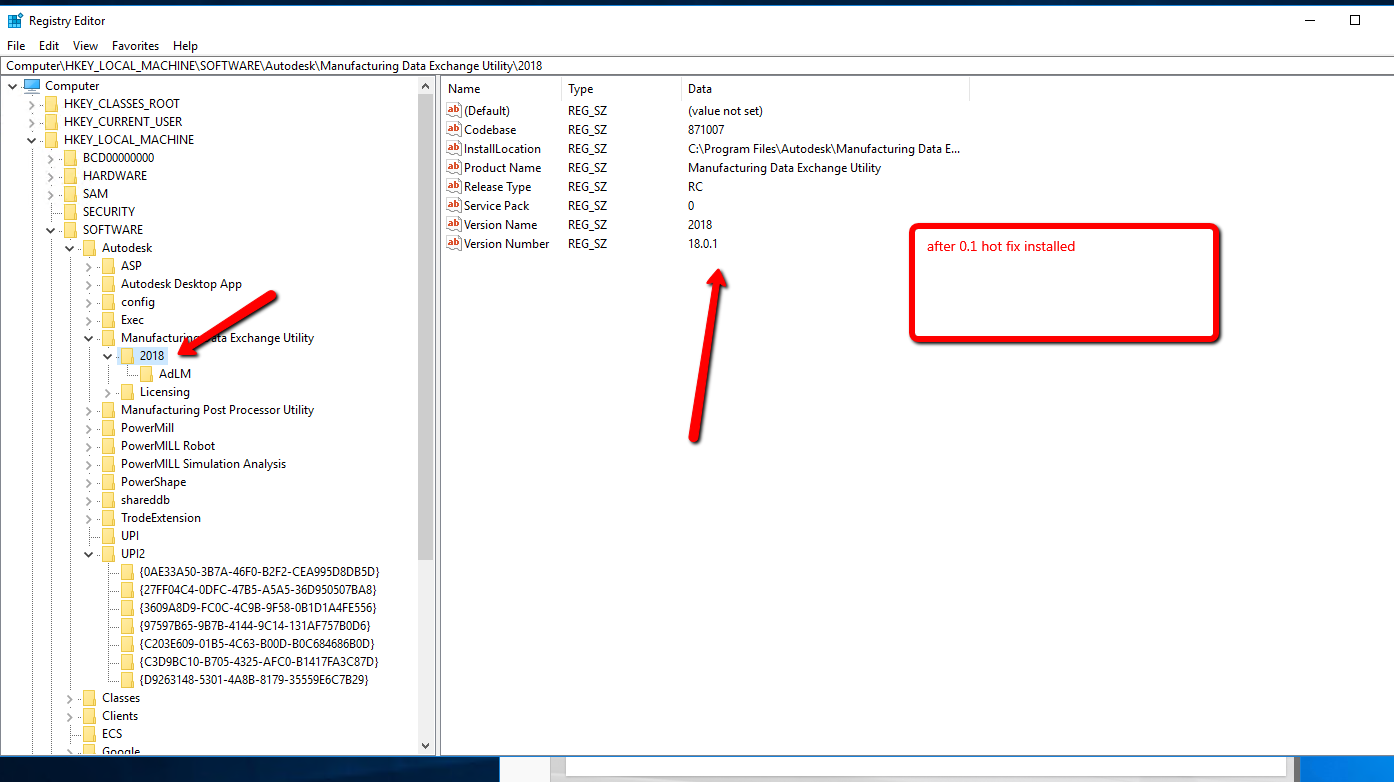Sort by the Type column header
Image resolution: width=1394 pixels, height=782 pixels.
click(580, 88)
